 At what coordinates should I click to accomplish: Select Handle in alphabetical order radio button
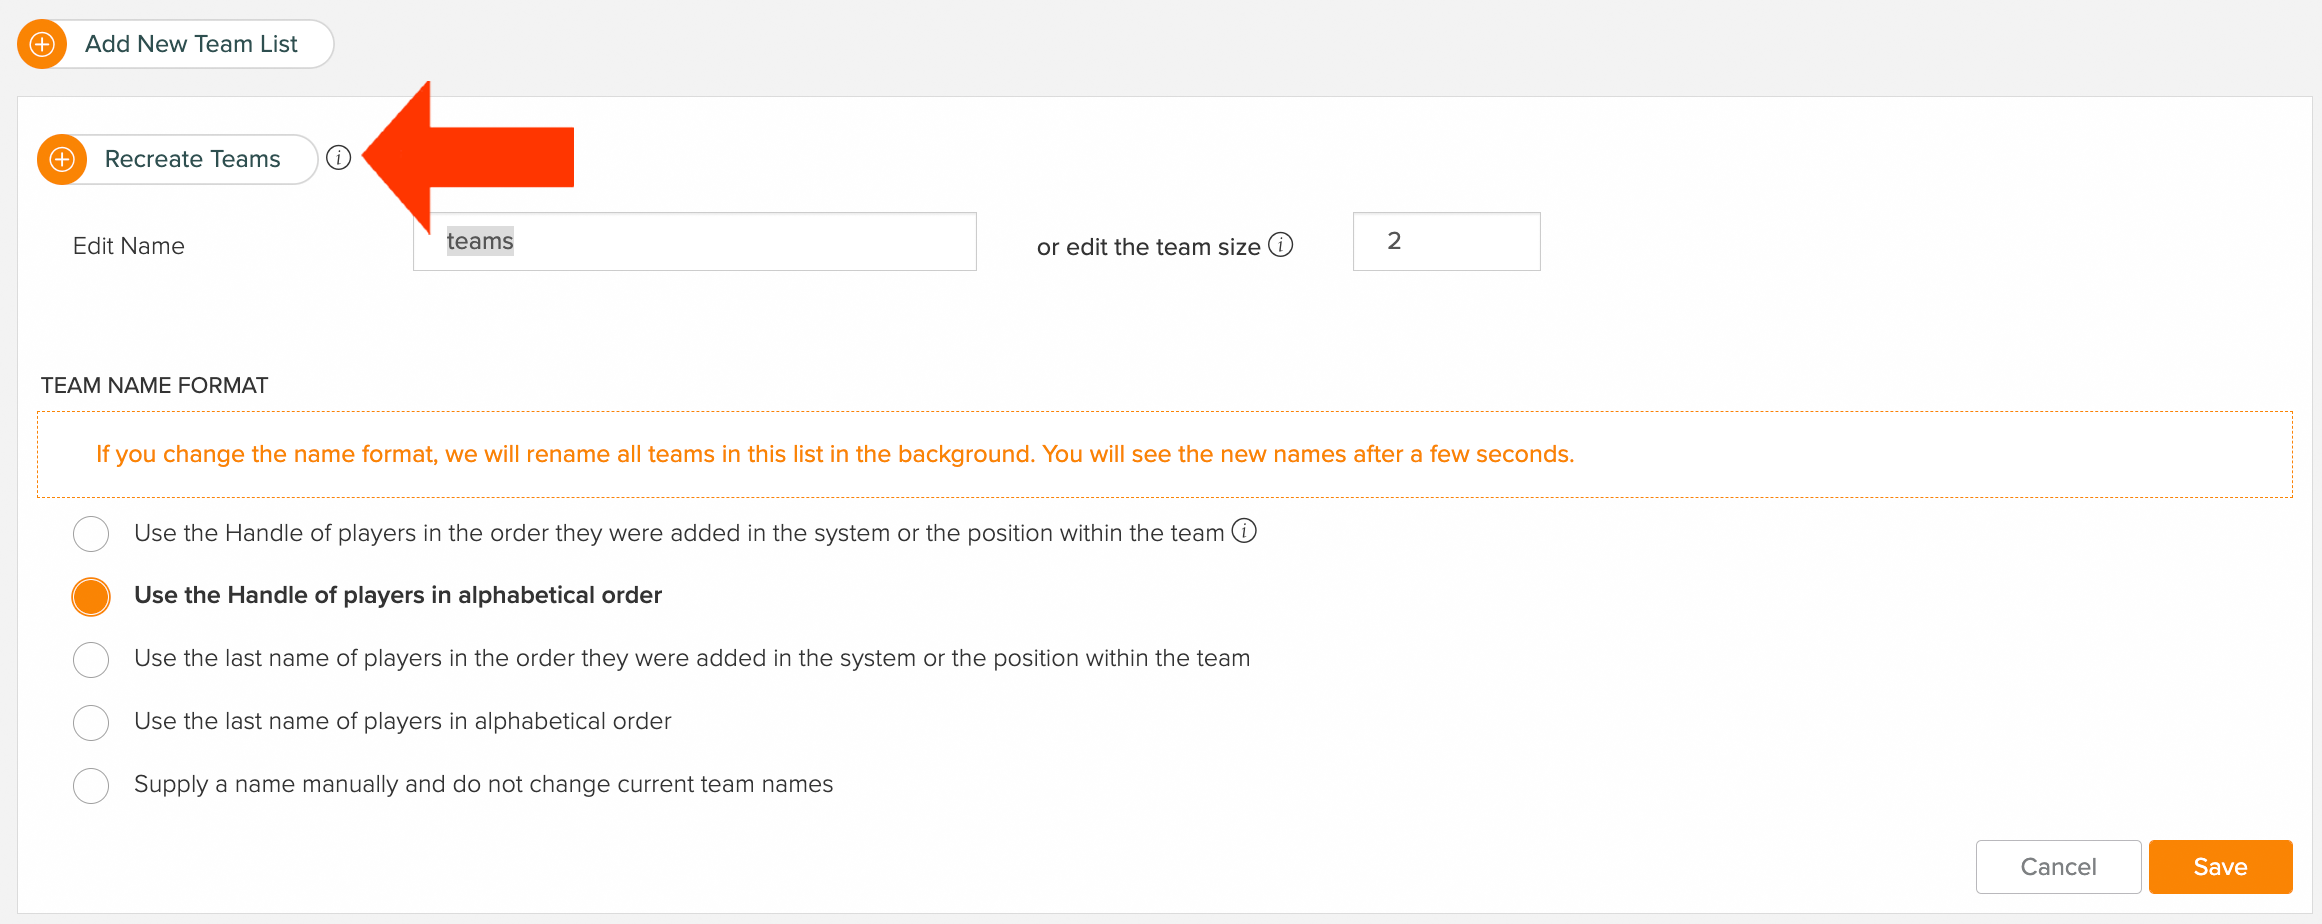pyautogui.click(x=91, y=597)
